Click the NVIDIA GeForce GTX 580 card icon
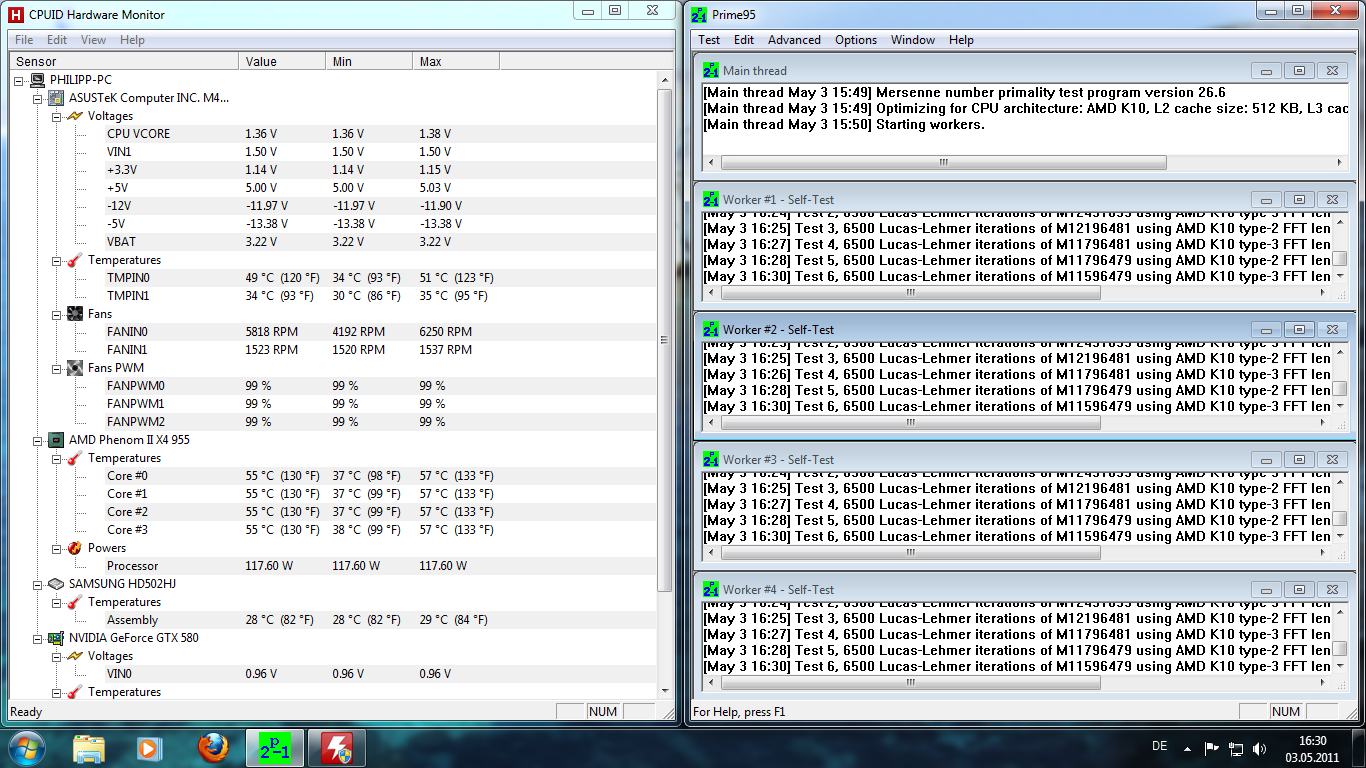Screen dimensions: 1366x768 [57, 638]
